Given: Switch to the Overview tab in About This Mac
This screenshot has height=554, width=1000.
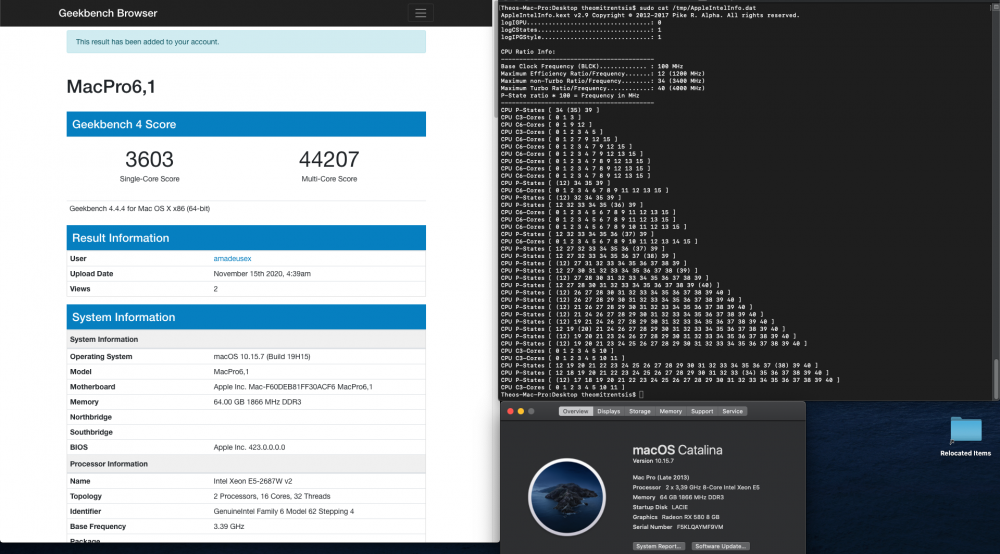Looking at the screenshot, I should (x=575, y=411).
